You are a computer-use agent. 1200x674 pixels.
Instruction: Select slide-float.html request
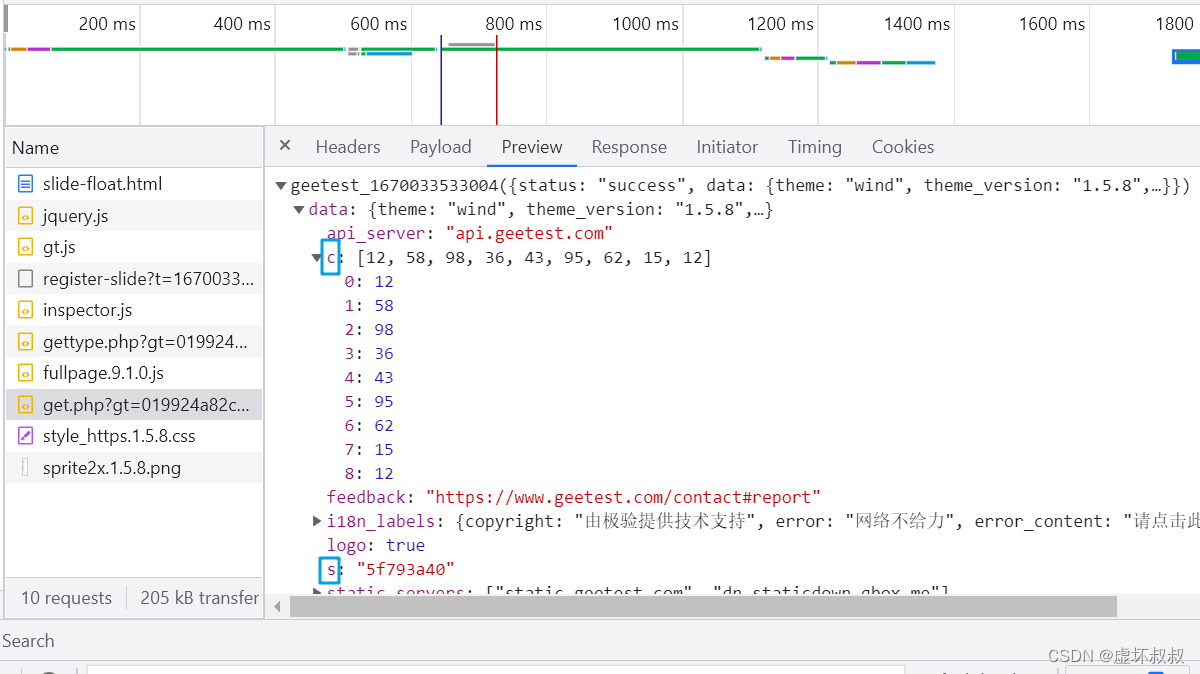click(x=134, y=184)
